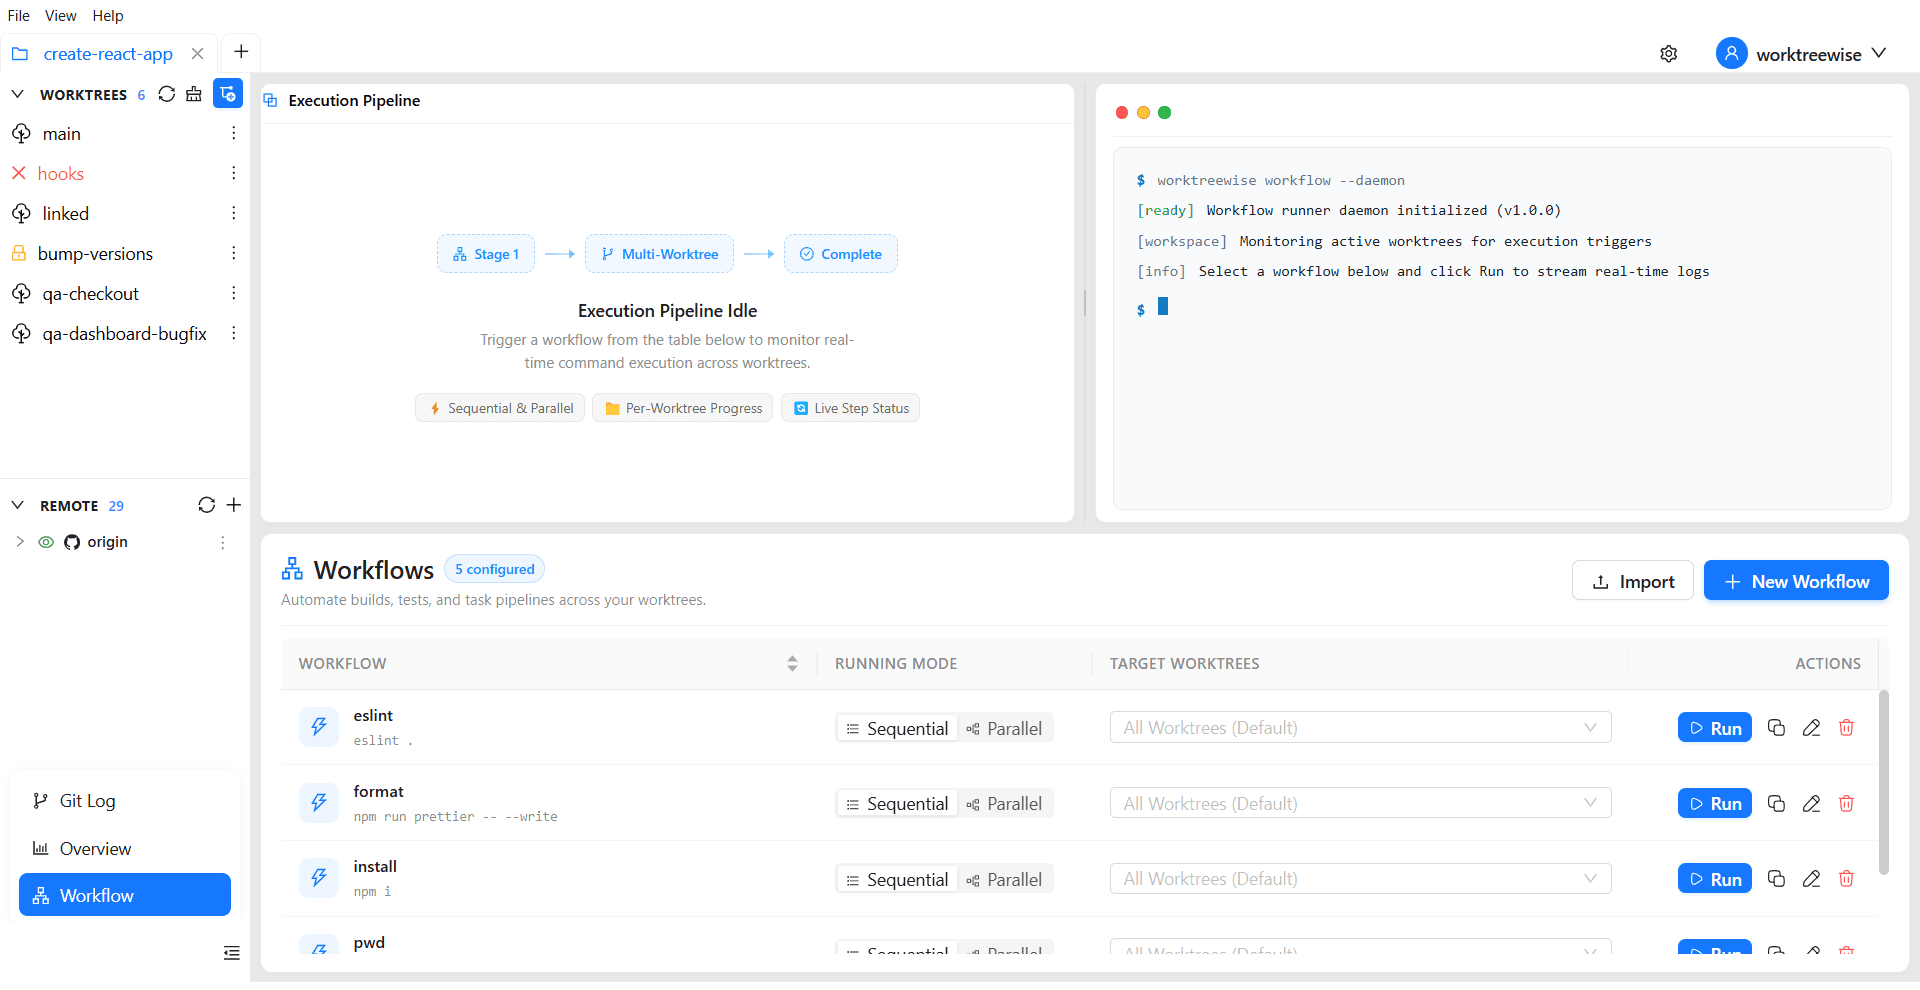Open options menu for main worktree
Screen dimensions: 1920x990
tap(233, 133)
